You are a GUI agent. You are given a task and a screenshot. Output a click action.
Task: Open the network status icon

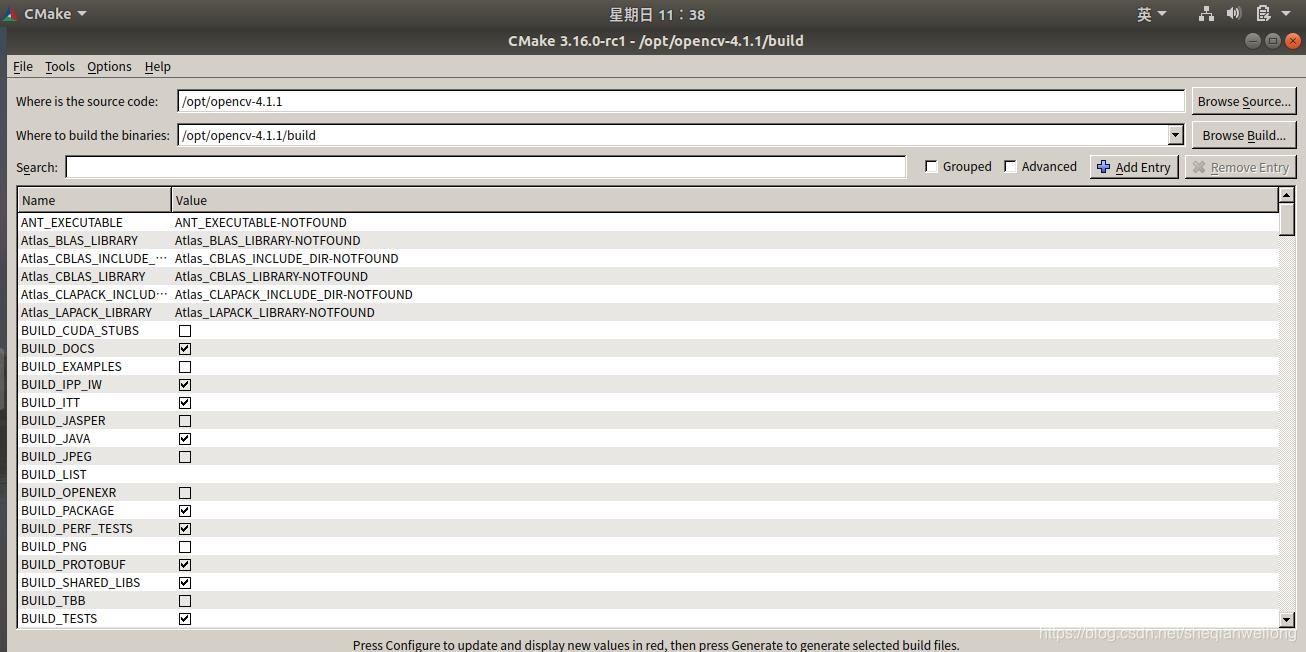pos(1206,14)
